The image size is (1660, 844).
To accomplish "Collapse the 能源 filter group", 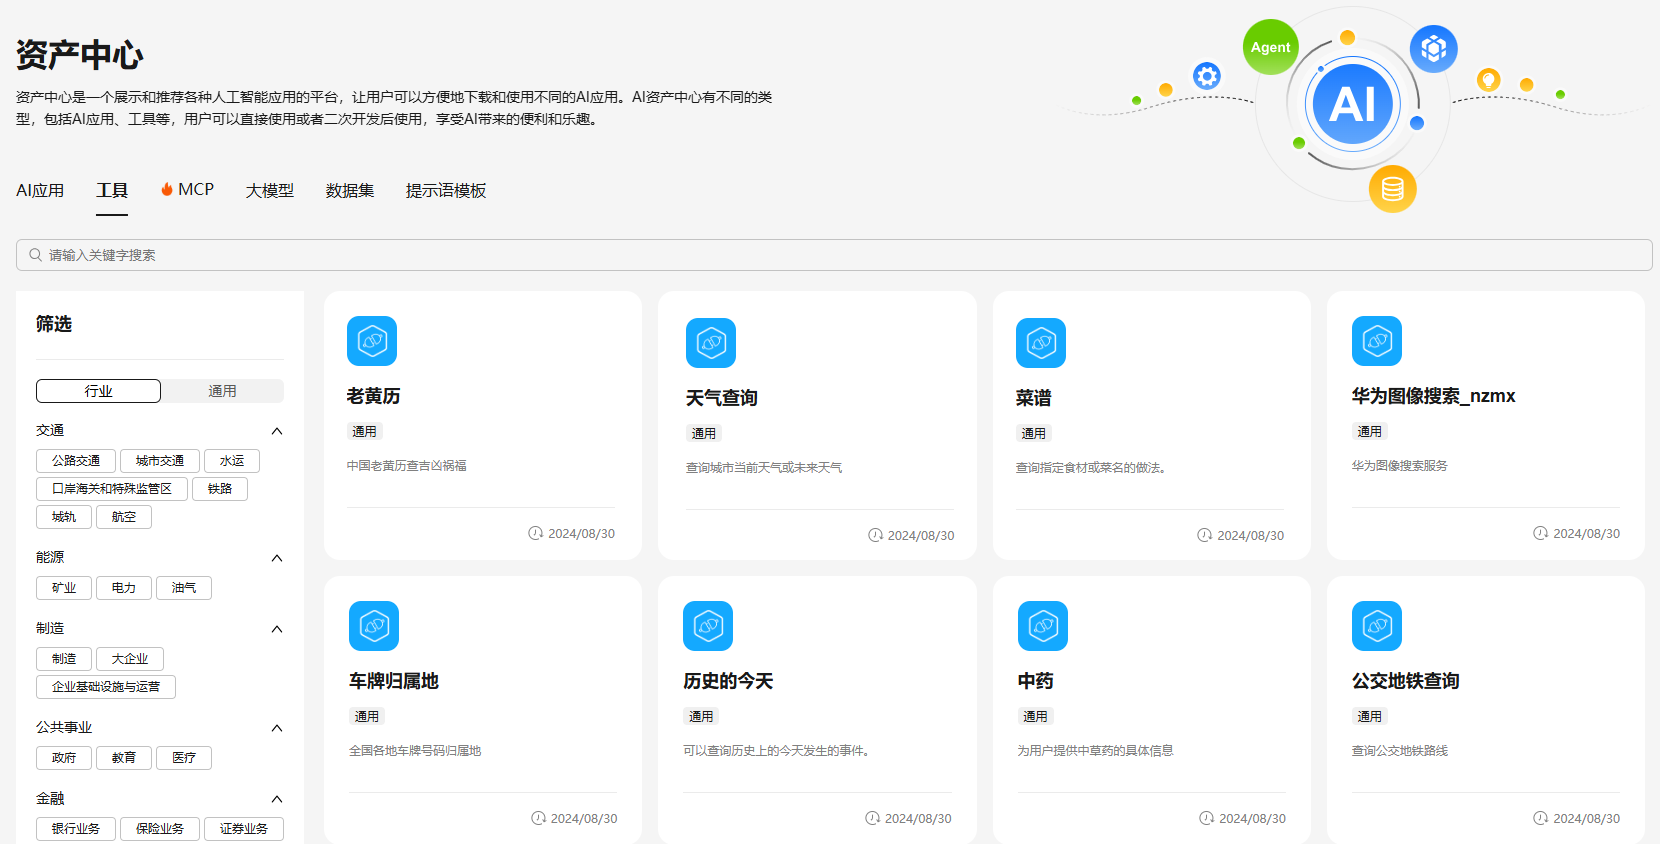I will pyautogui.click(x=277, y=558).
